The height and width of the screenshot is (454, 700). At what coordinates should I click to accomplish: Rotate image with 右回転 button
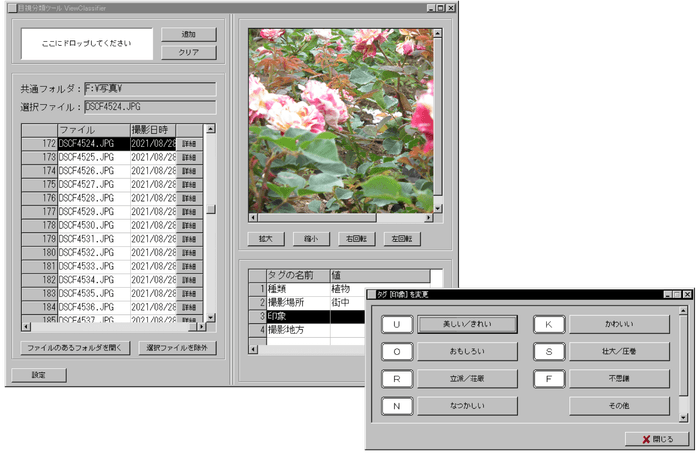tap(357, 239)
